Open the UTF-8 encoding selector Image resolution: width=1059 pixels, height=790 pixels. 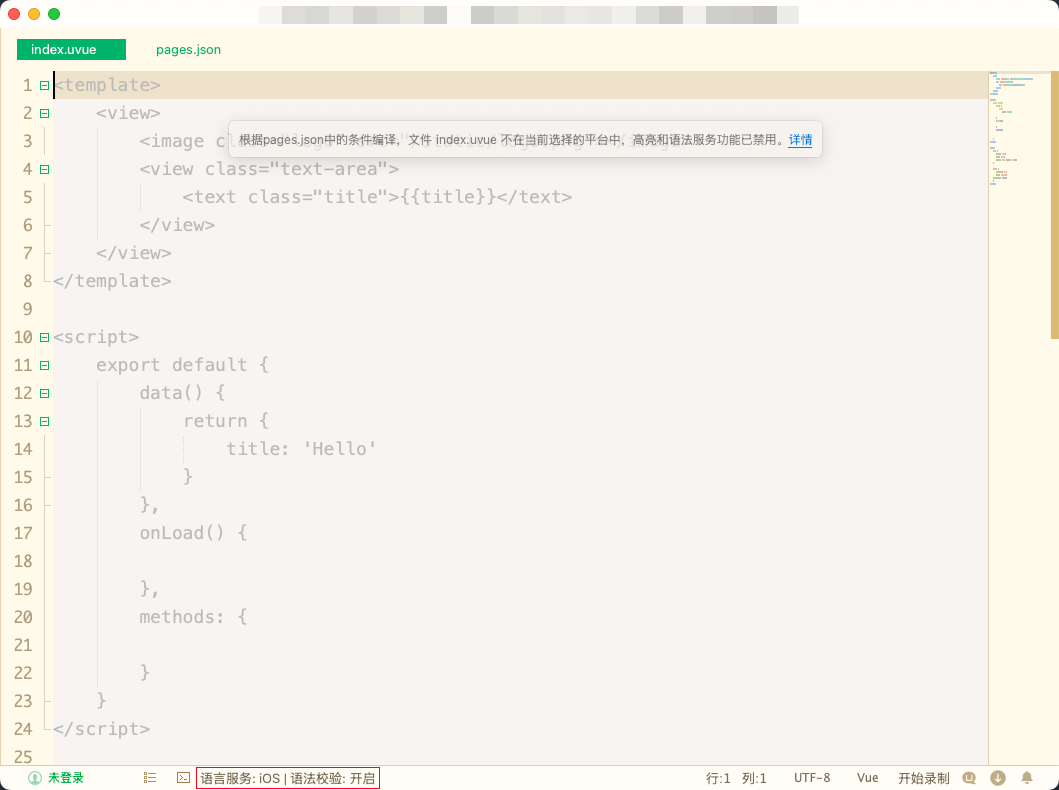click(x=812, y=778)
